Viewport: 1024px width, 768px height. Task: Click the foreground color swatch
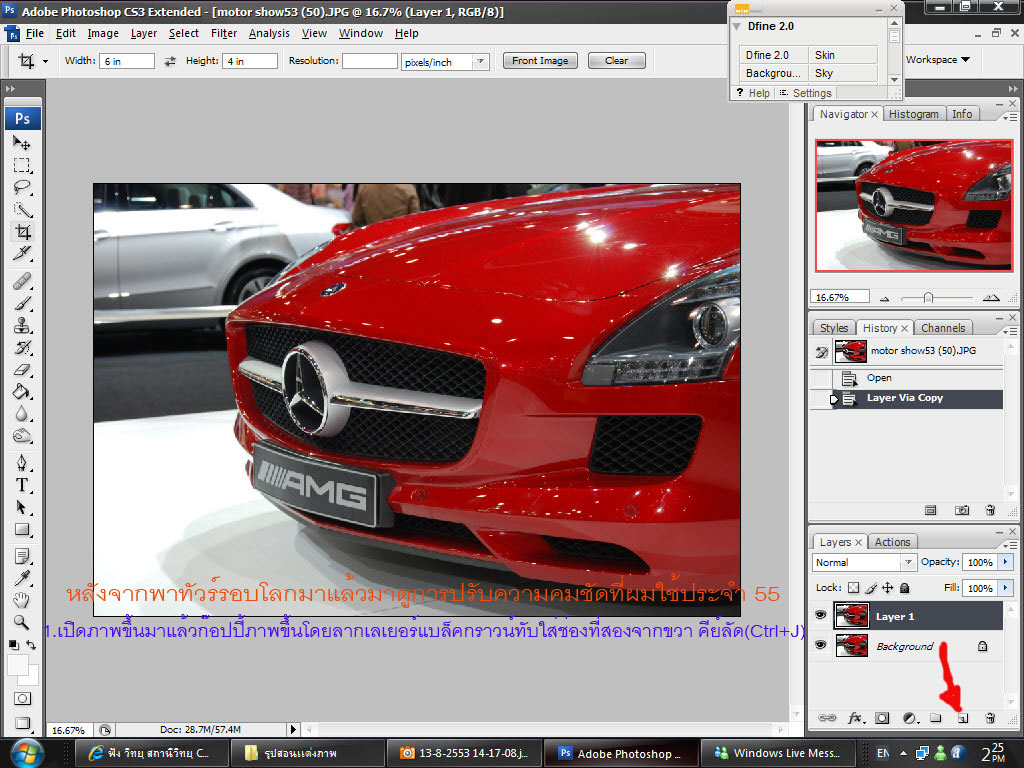pos(18,665)
